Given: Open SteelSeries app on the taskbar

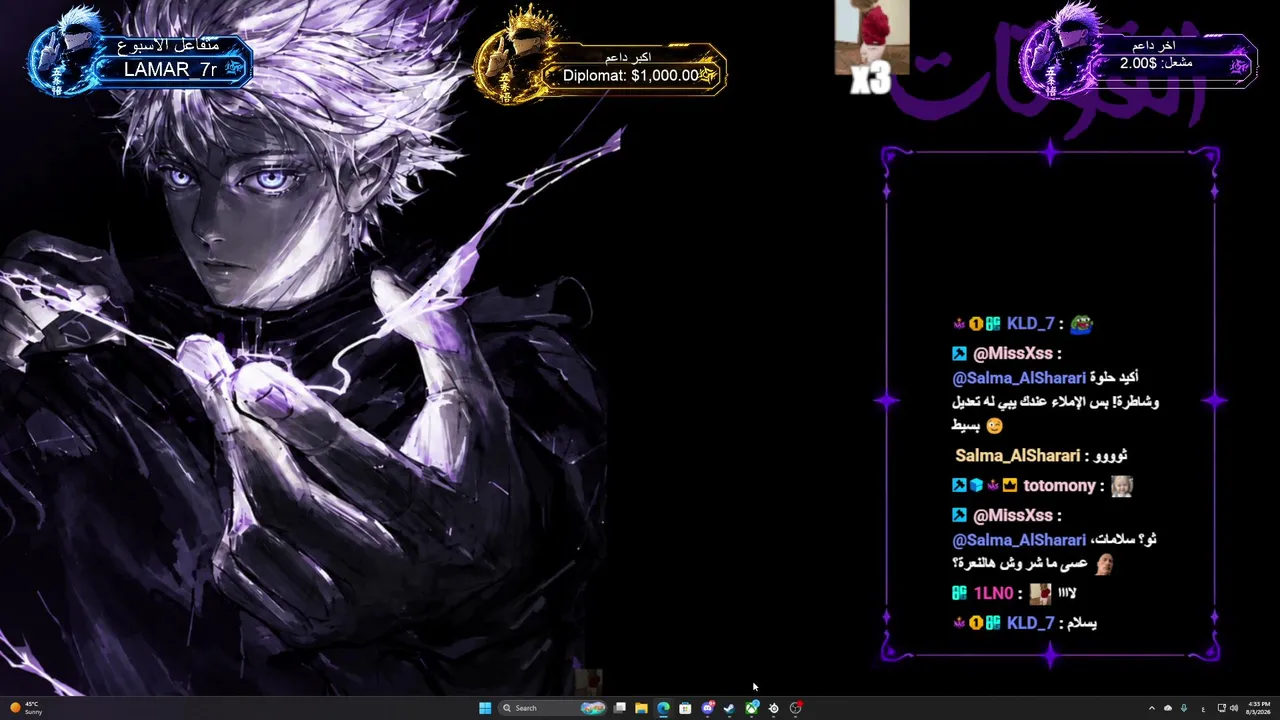Looking at the screenshot, I should point(773,708).
